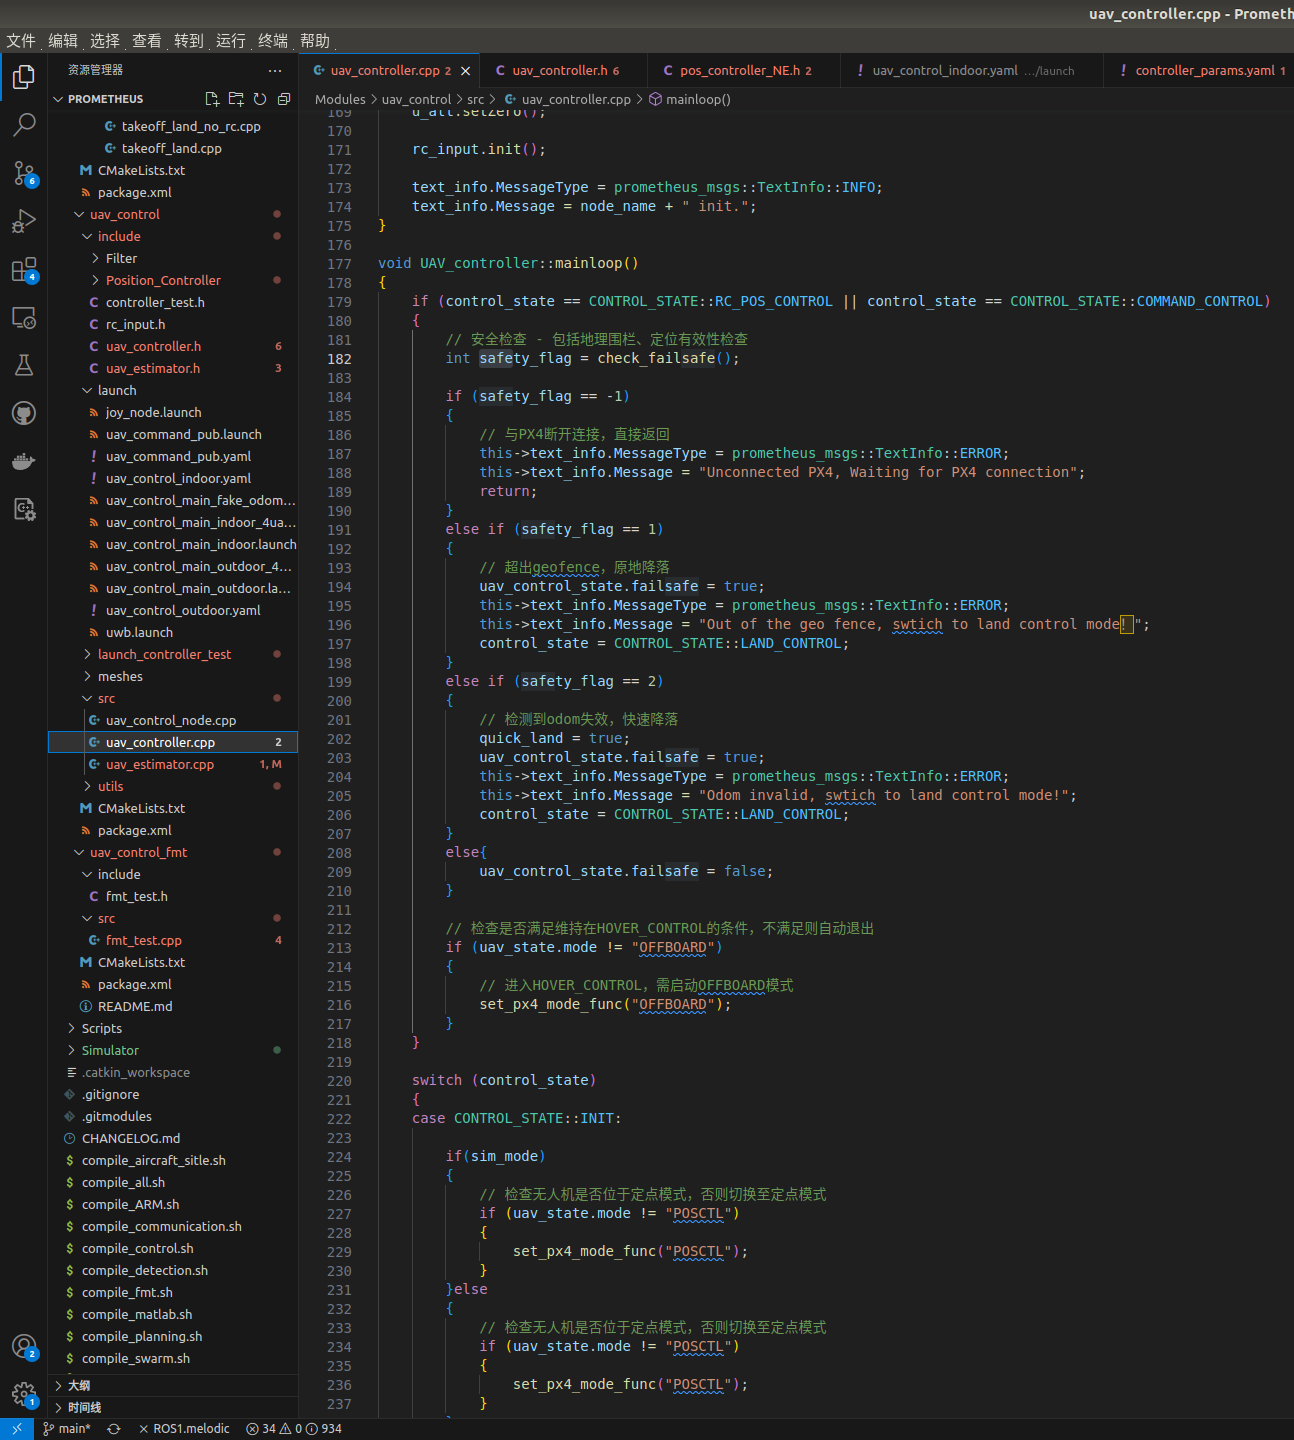Click ROS1.melodic status bar item
Viewport: 1294px width, 1440px height.
tap(184, 1429)
